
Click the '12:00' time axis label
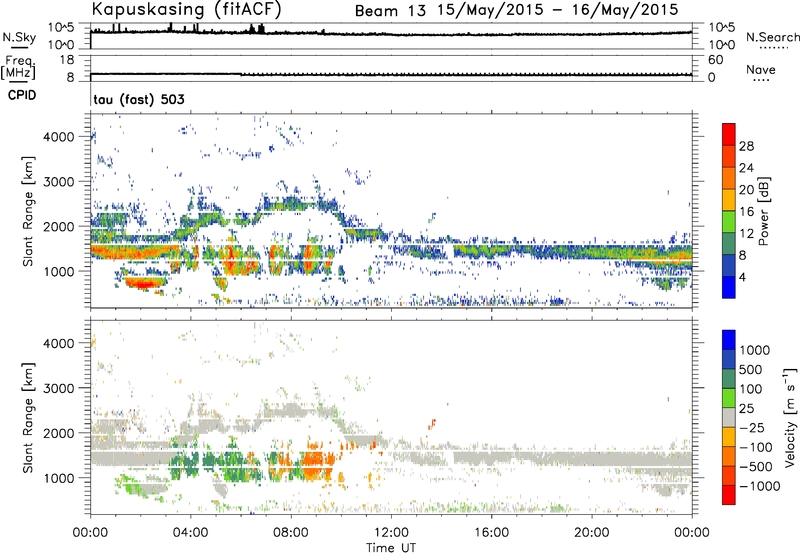(x=391, y=533)
